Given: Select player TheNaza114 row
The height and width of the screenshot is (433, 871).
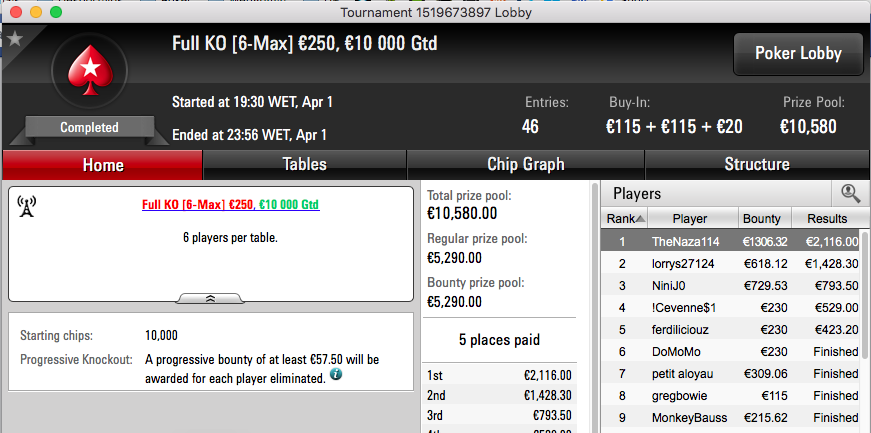Looking at the screenshot, I should click(730, 242).
